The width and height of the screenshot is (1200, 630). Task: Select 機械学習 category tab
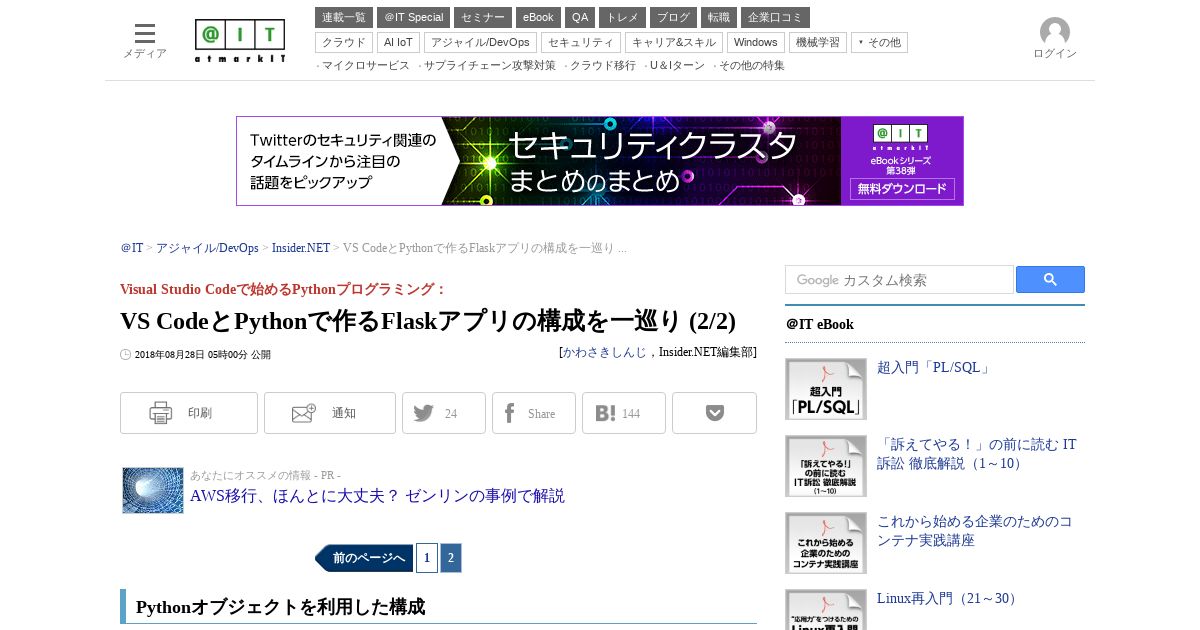coord(818,42)
